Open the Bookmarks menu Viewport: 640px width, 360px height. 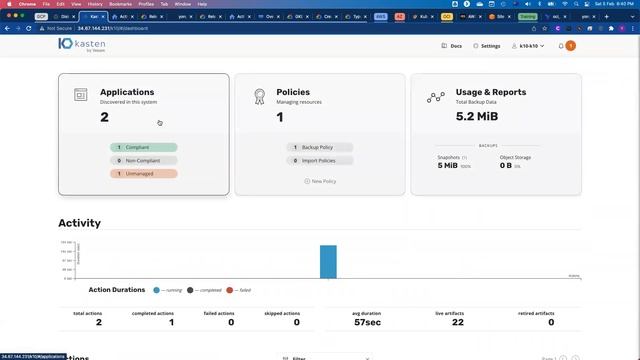pos(120,4)
